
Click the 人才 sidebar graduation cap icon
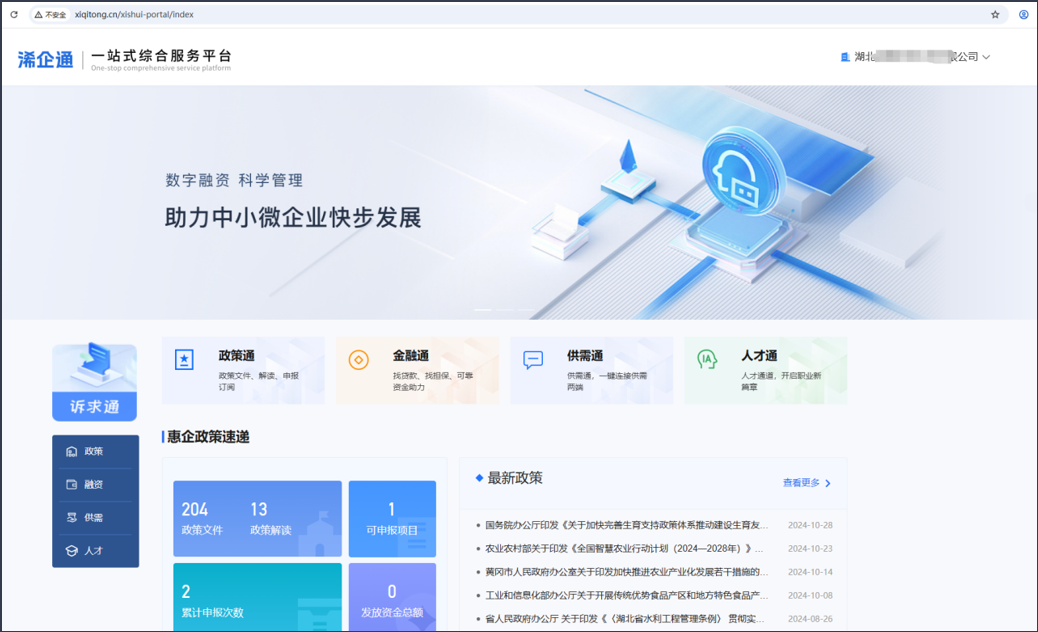[71, 551]
